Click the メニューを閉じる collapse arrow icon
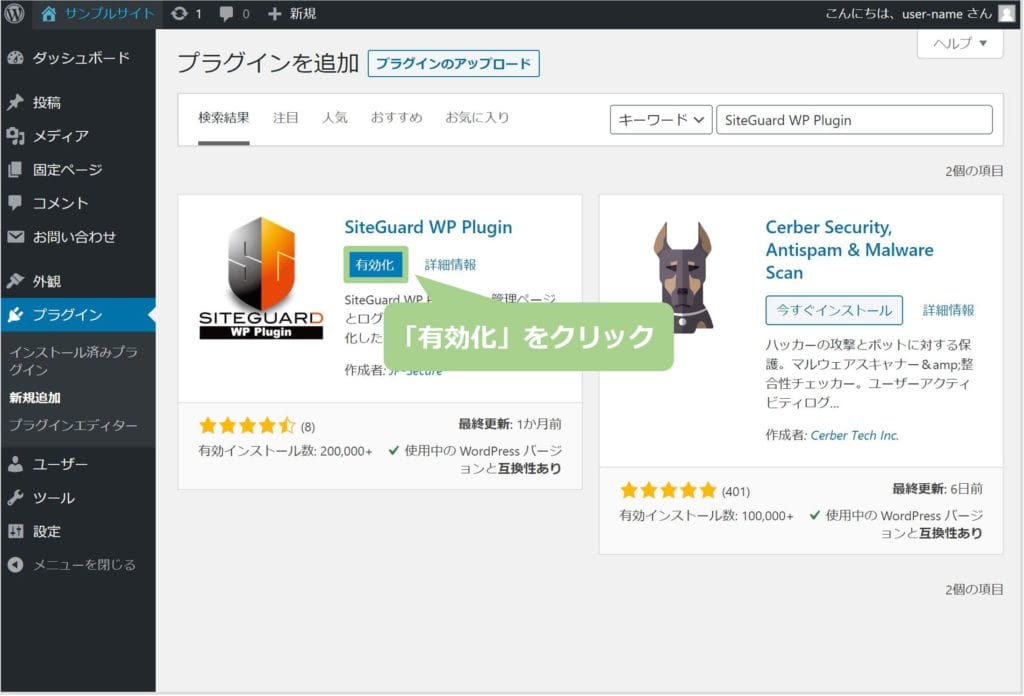This screenshot has height=696, width=1024. coord(16,565)
